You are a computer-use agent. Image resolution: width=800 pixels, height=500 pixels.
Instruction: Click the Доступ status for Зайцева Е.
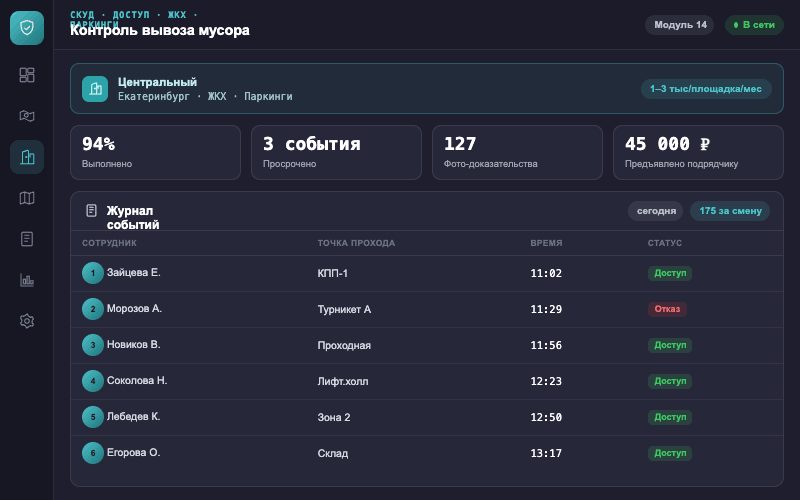click(x=670, y=273)
